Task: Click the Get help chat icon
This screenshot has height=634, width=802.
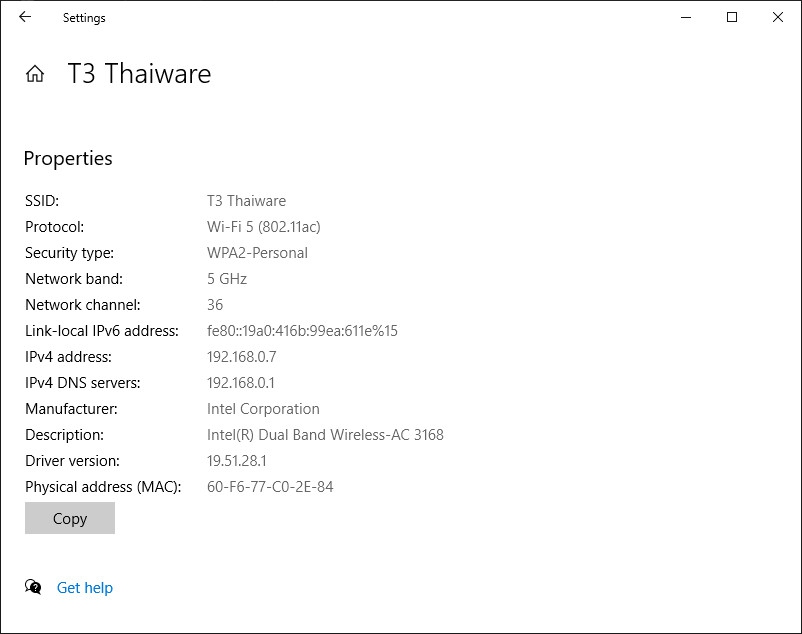Action: [x=34, y=588]
